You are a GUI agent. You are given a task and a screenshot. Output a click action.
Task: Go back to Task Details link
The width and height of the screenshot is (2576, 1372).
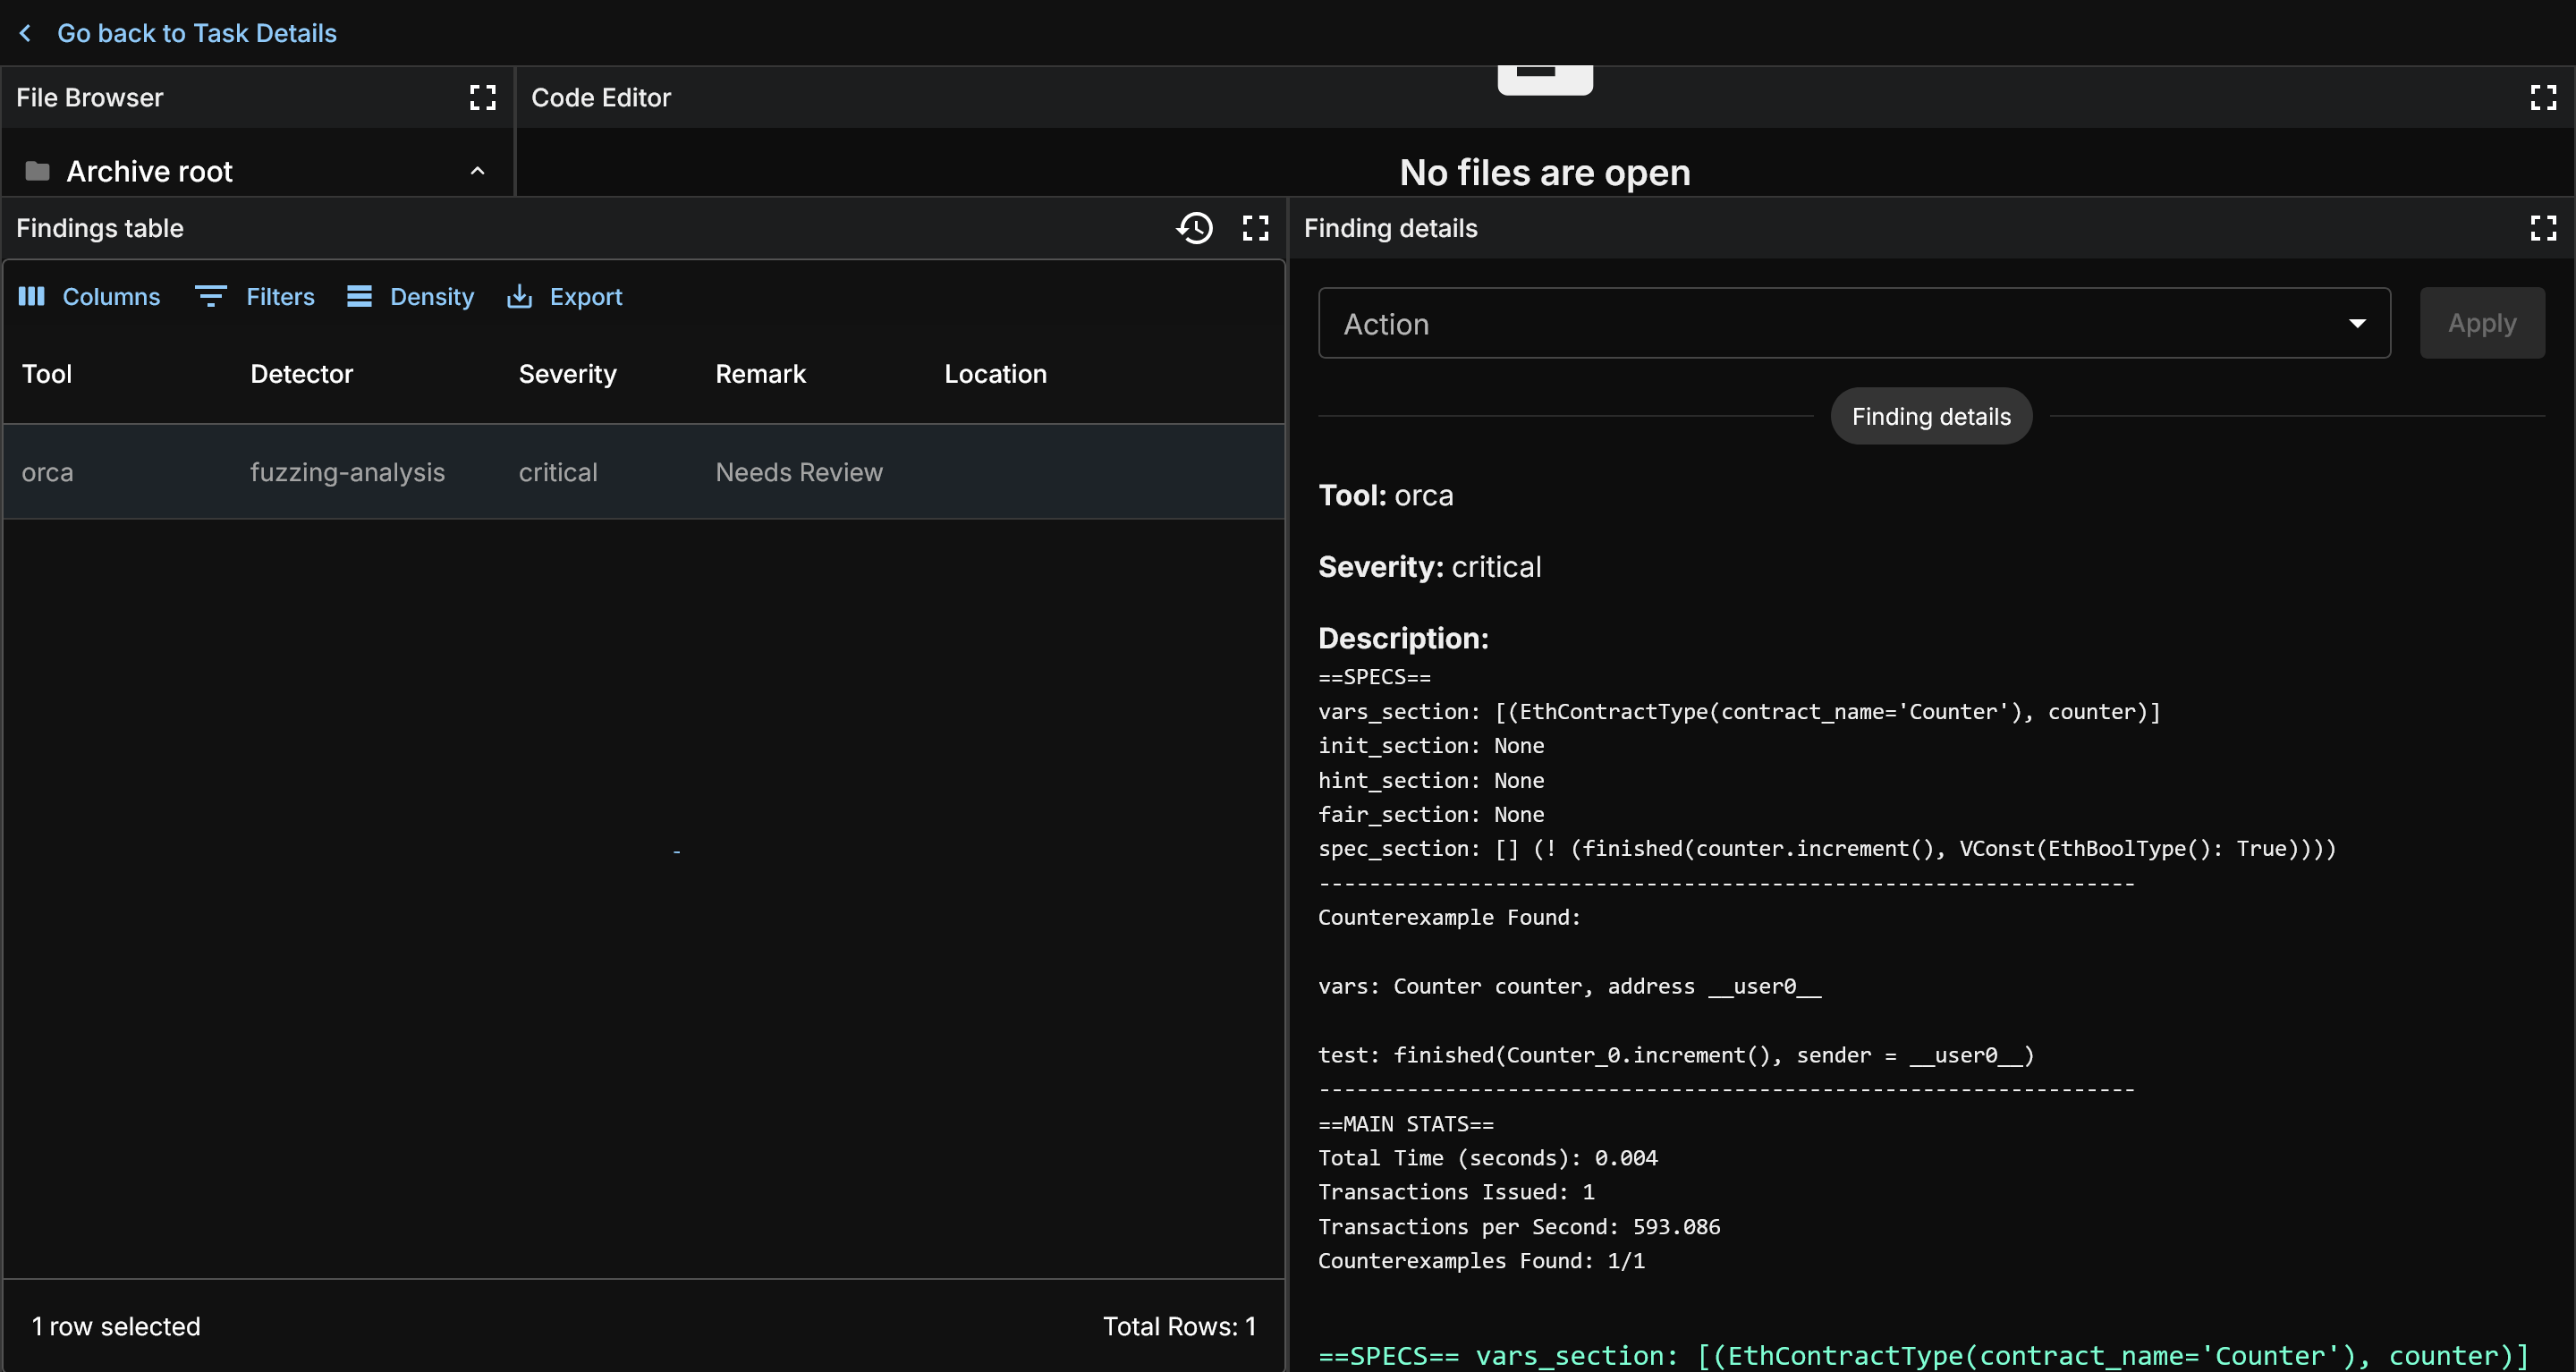[197, 33]
